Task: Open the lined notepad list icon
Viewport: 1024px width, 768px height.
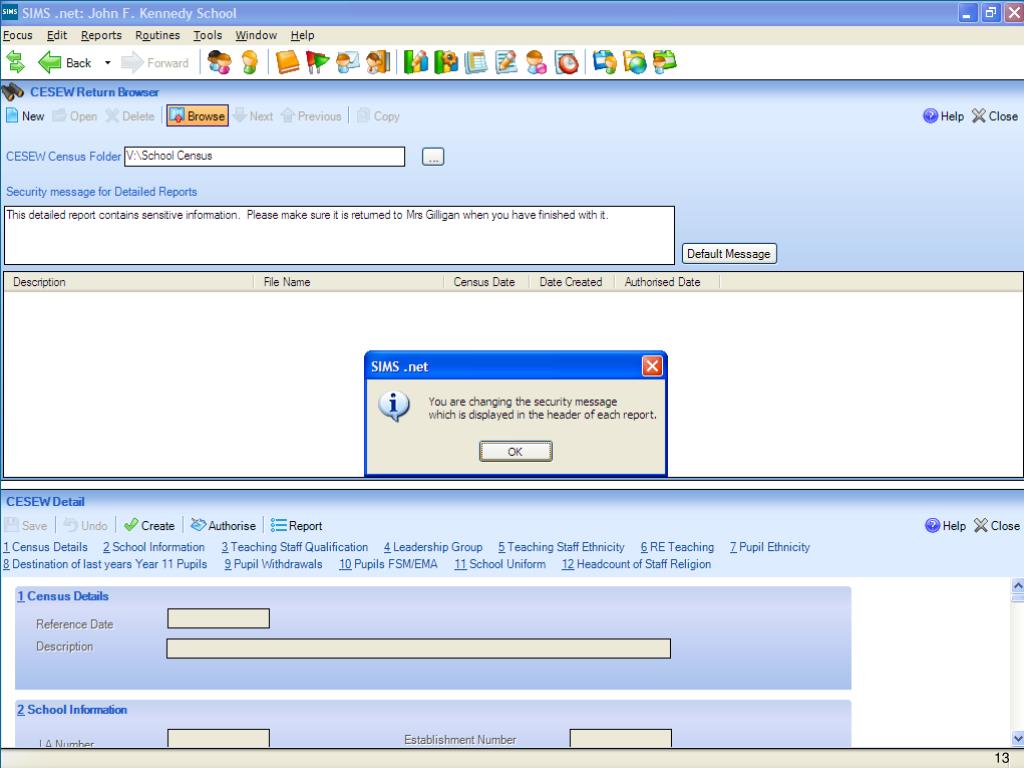Action: click(476, 63)
